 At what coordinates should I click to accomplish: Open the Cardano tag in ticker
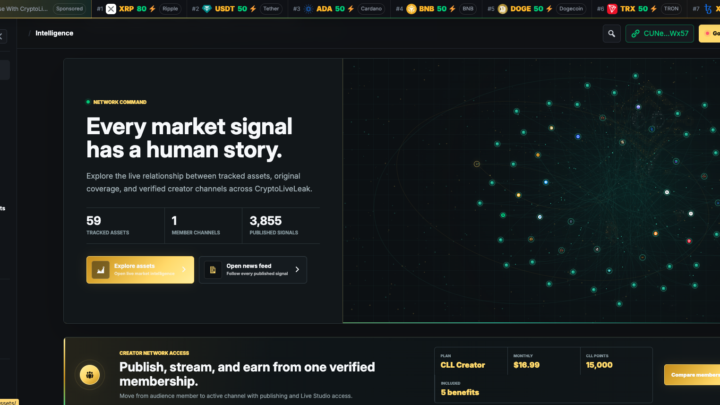[371, 9]
